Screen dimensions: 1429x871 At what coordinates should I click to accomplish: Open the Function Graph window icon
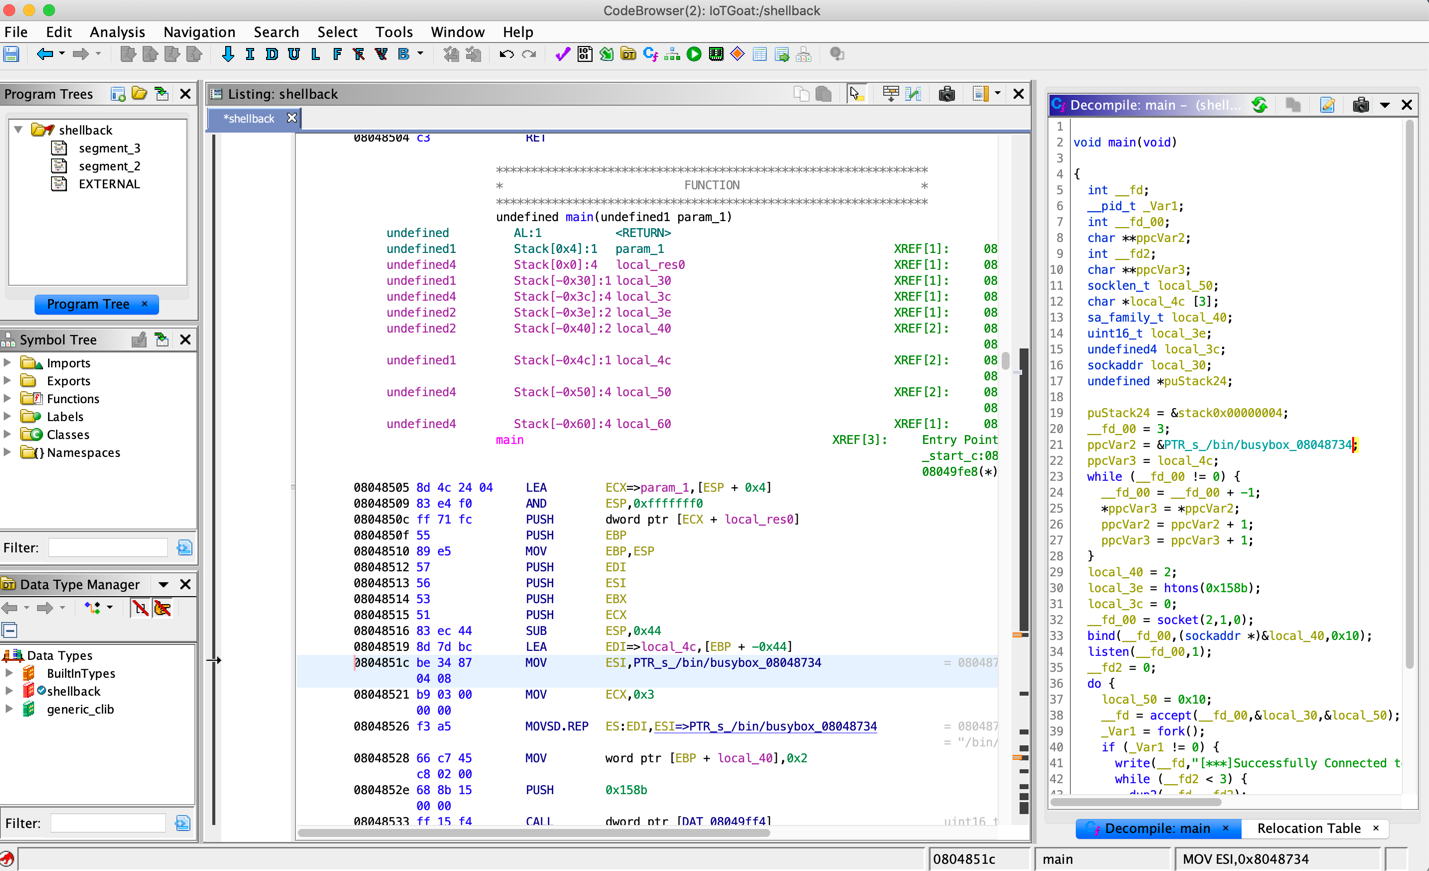[672, 54]
